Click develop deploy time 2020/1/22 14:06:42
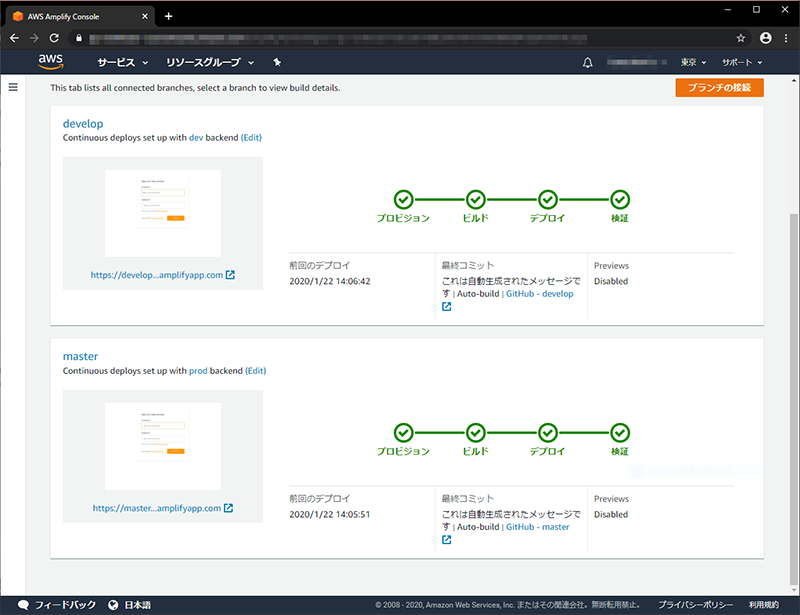The width and height of the screenshot is (800, 615). [330, 281]
